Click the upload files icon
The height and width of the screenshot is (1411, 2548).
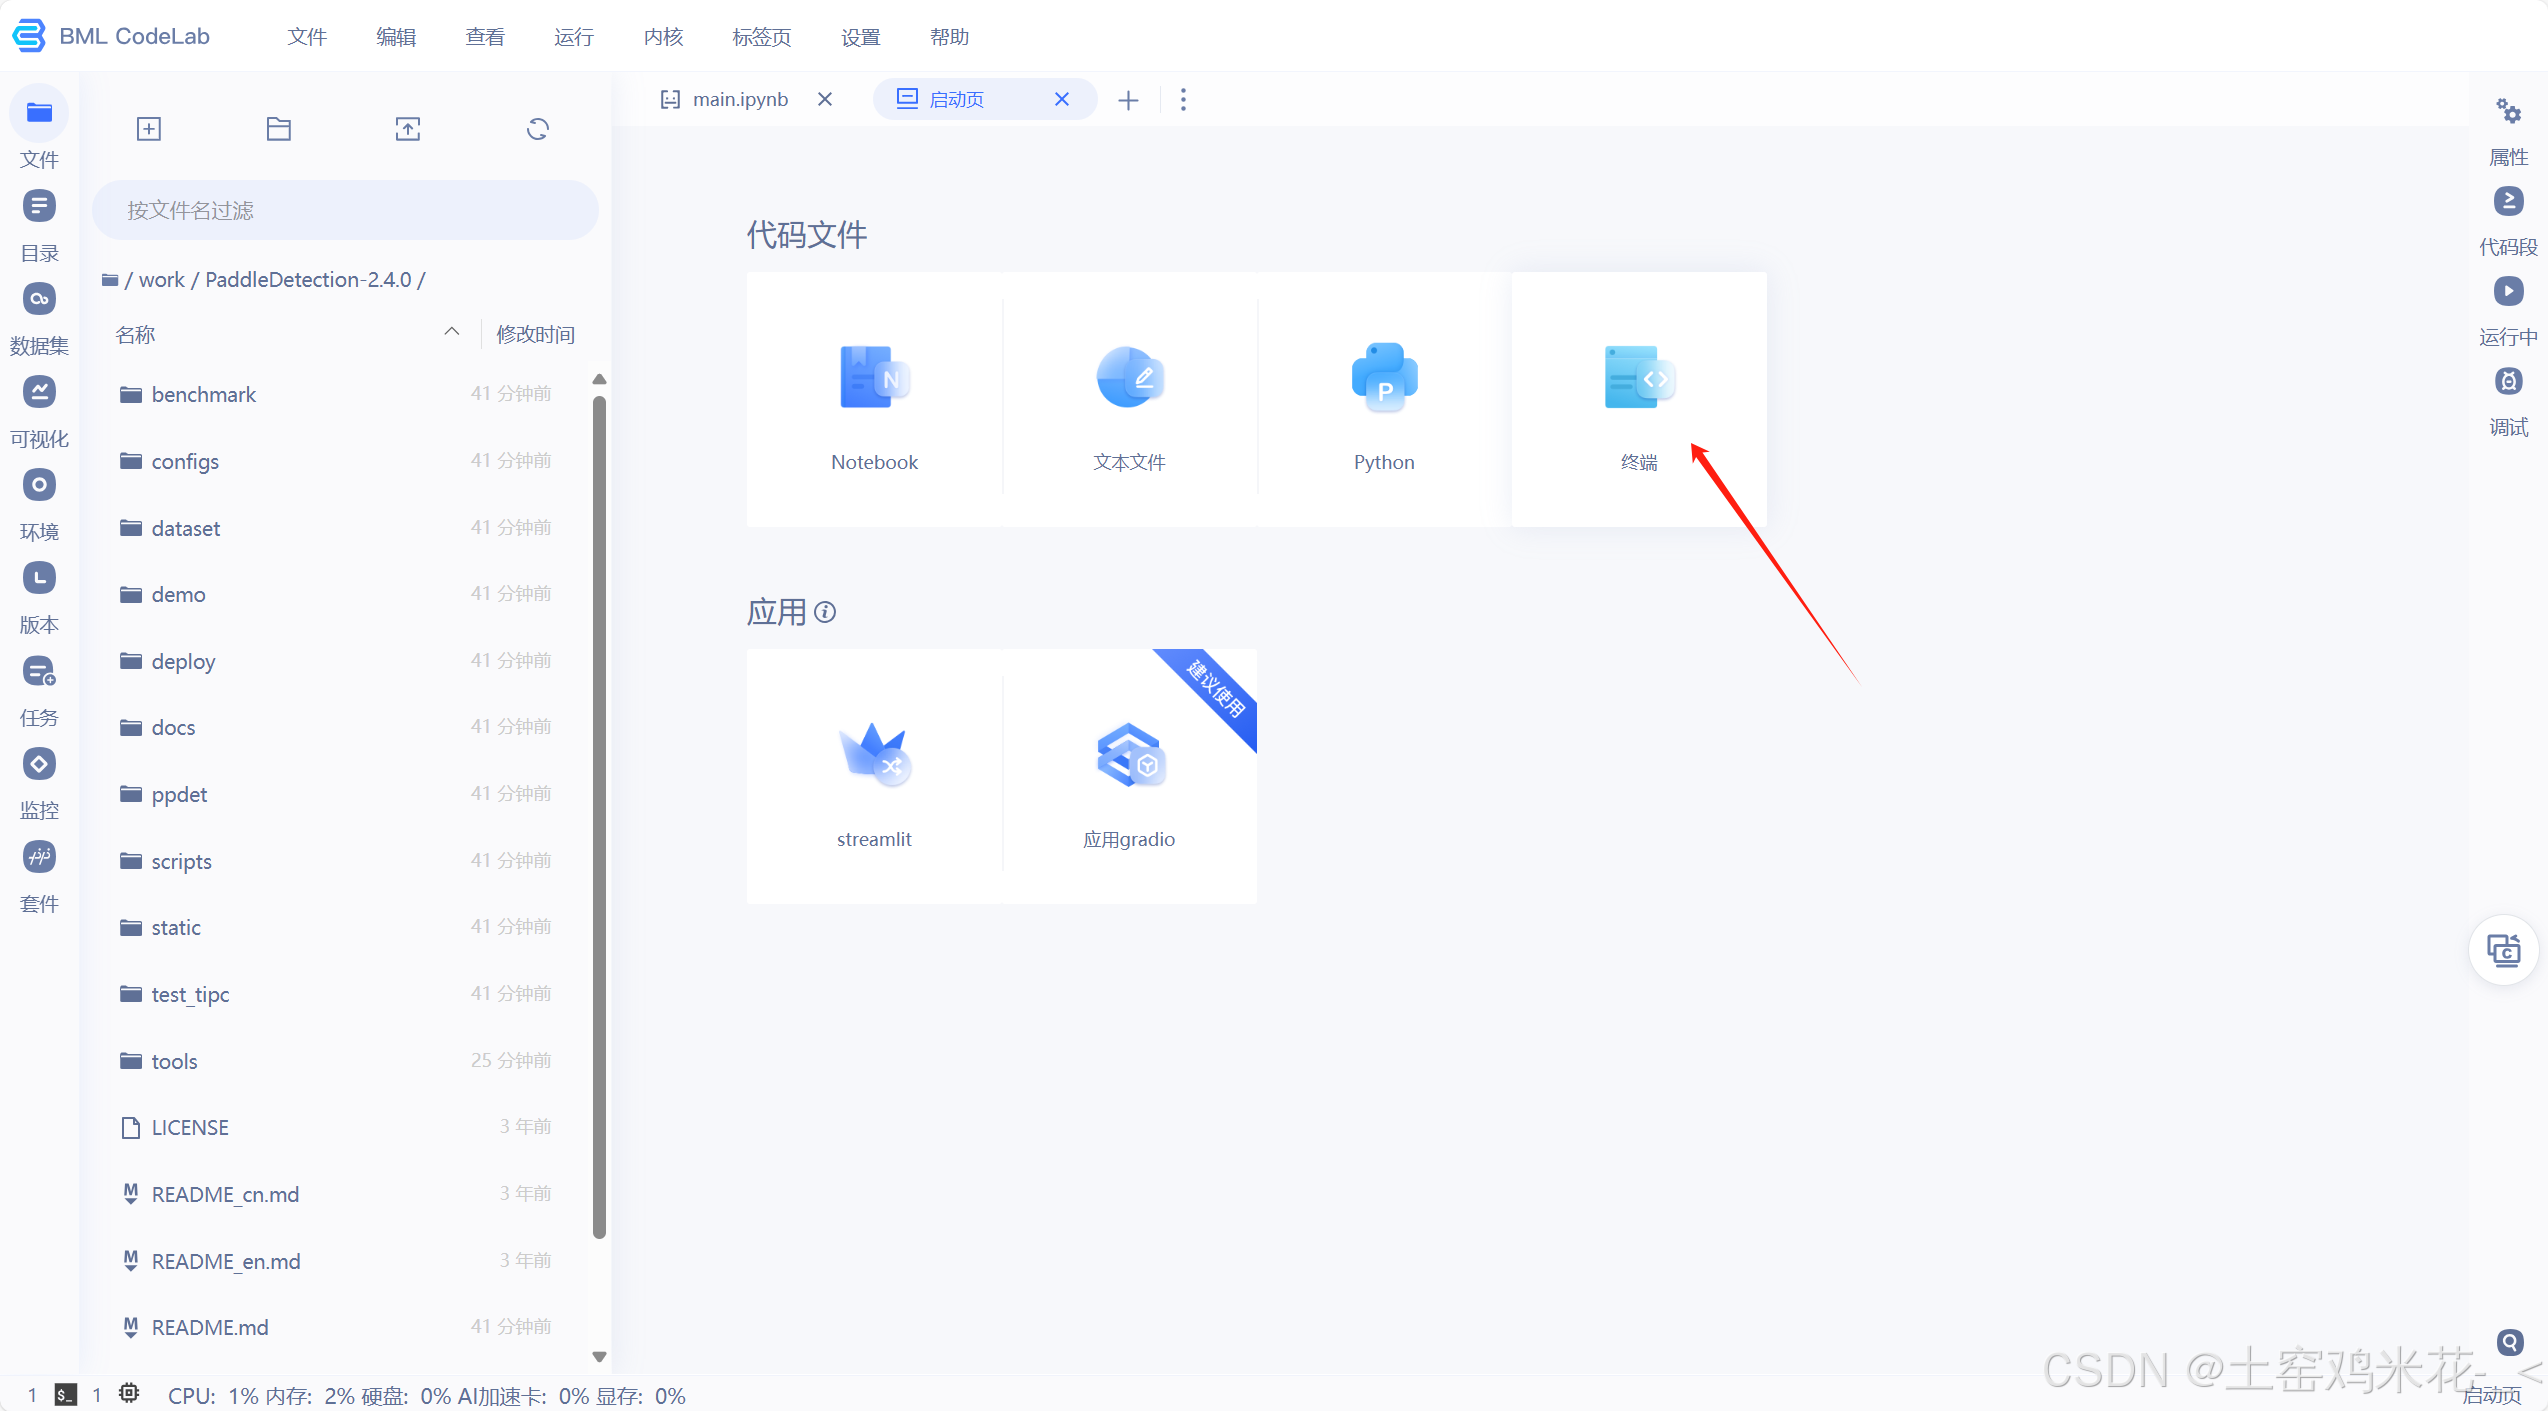(x=408, y=129)
